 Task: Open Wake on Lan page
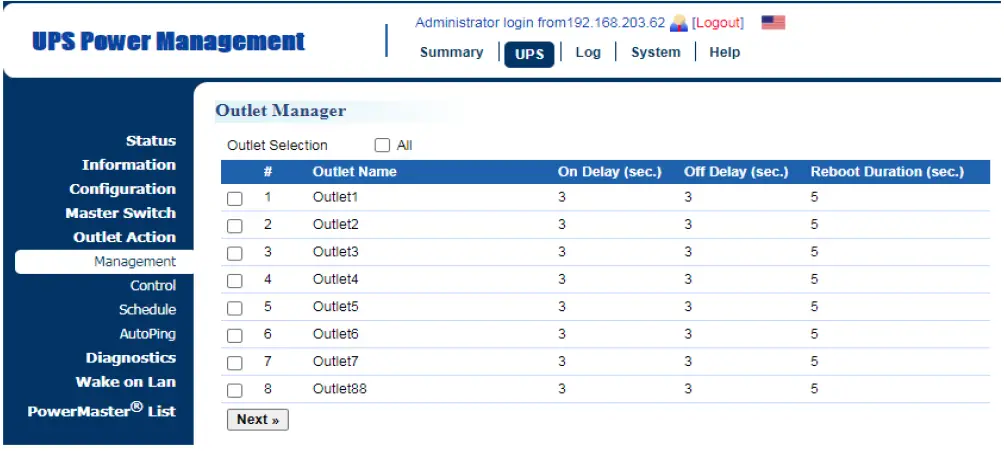pyautogui.click(x=126, y=382)
